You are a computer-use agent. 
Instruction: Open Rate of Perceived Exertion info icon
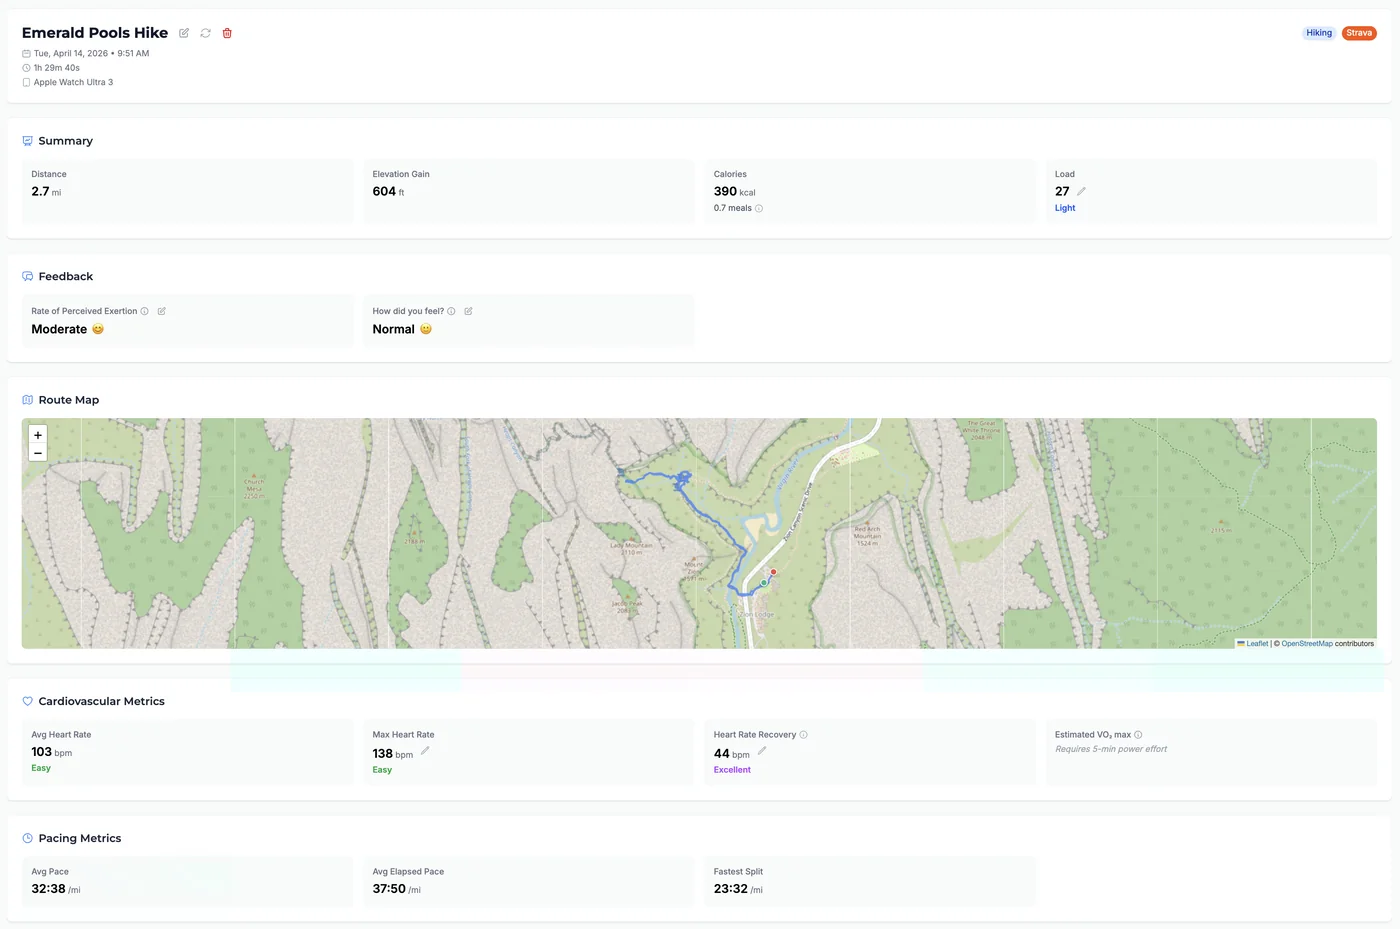145,311
